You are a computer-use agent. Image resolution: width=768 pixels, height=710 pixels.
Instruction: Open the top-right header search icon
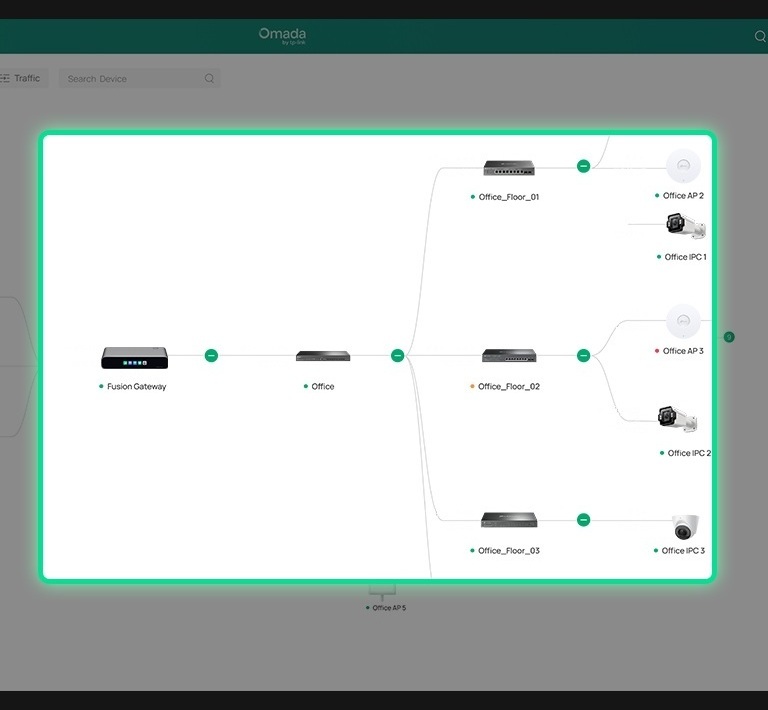(760, 36)
